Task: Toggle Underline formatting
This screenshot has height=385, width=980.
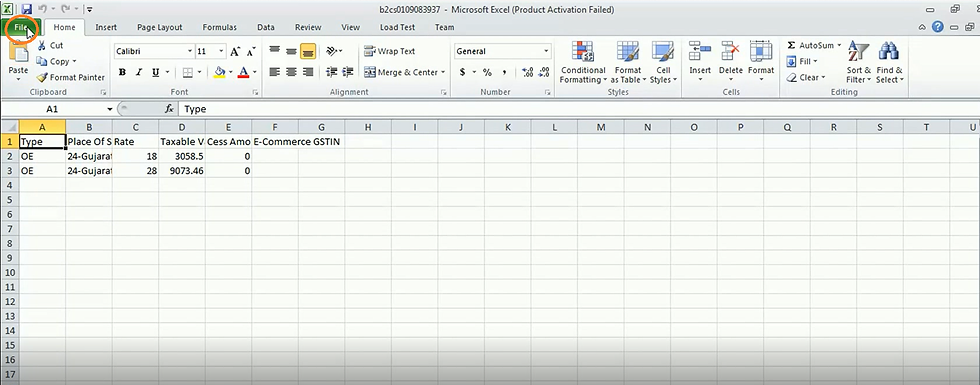Action: [x=156, y=72]
